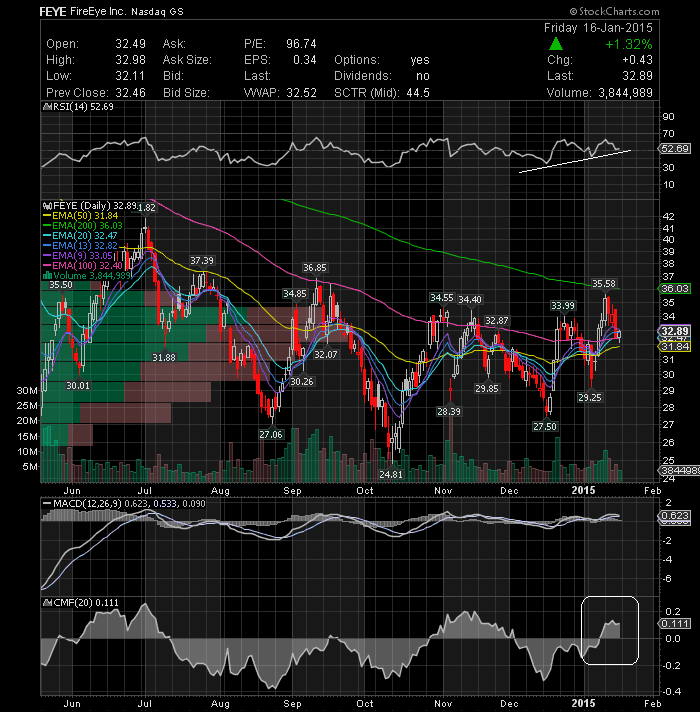Click the 37.39 peak price label
700x712 pixels.
[202, 261]
